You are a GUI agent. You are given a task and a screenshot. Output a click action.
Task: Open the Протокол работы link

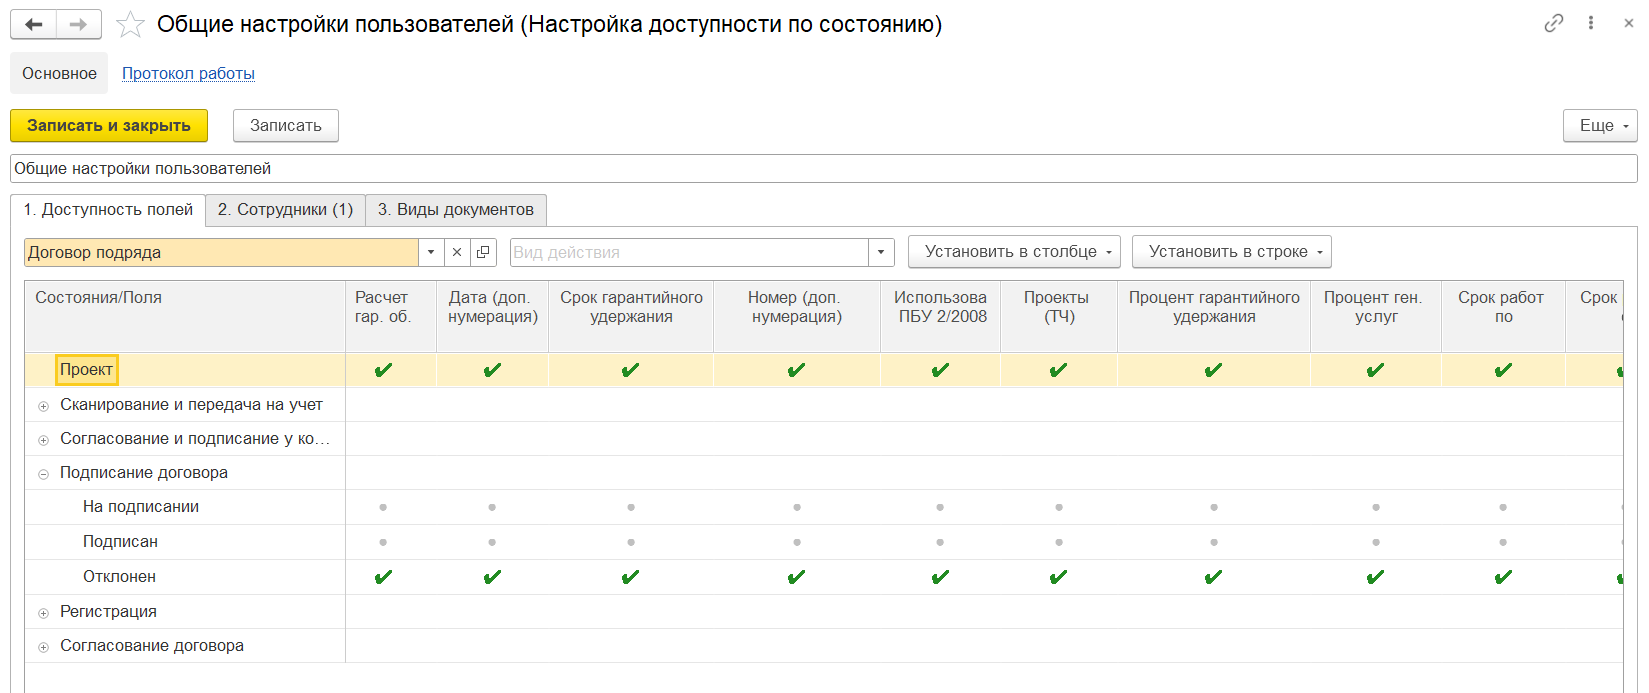[188, 73]
